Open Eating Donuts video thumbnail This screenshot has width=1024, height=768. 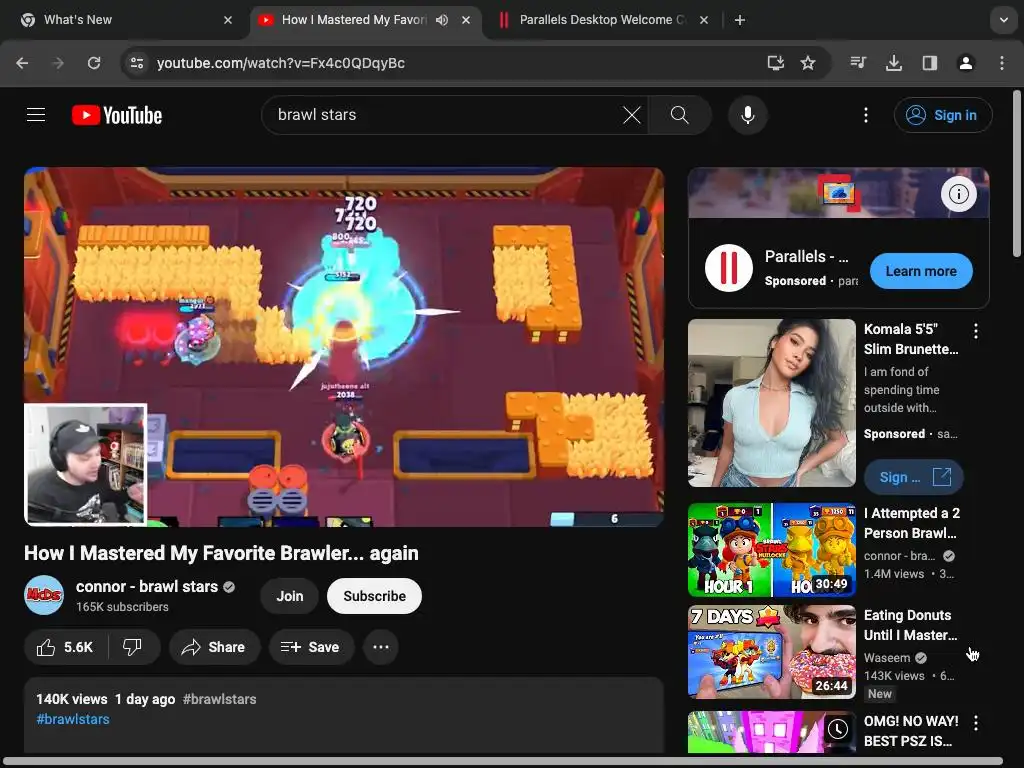click(772, 652)
